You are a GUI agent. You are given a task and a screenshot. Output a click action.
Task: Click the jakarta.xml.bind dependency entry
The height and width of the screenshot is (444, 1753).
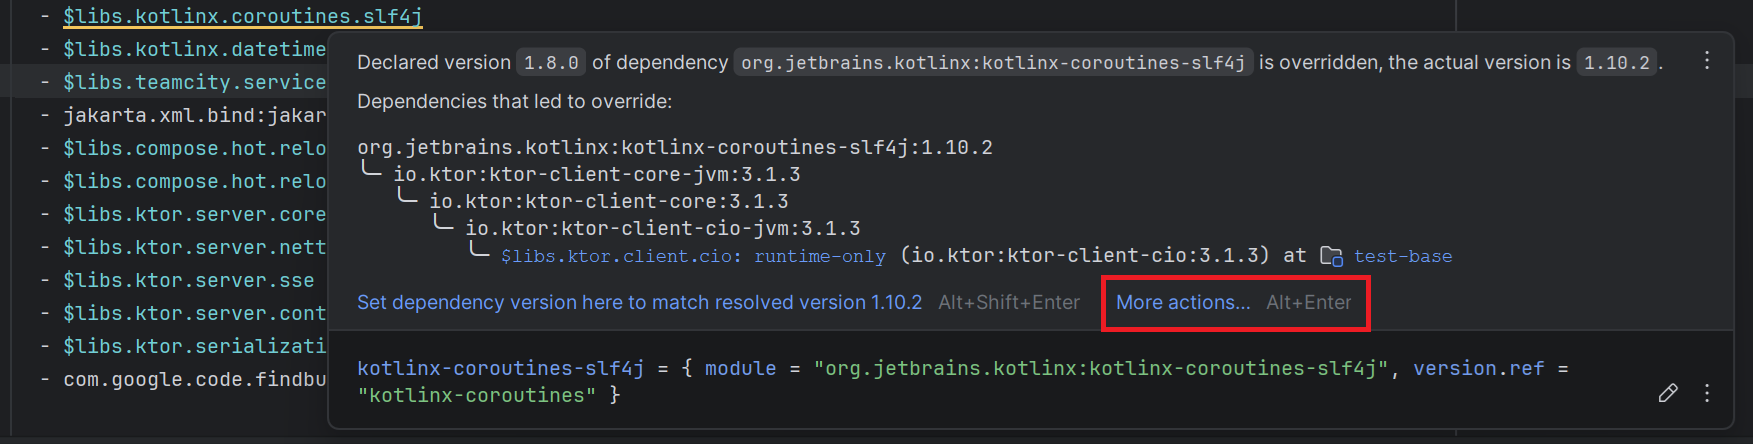[x=194, y=115]
